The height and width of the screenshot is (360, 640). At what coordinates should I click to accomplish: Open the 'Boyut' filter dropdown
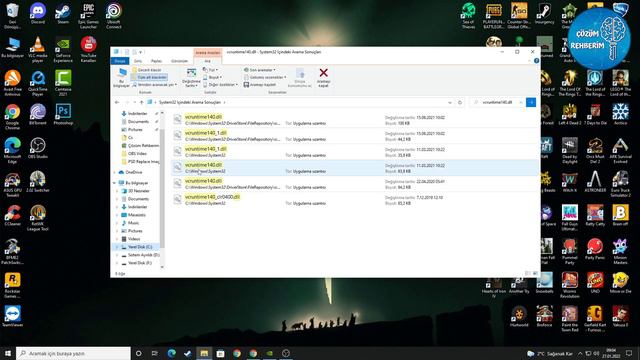pos(212,77)
